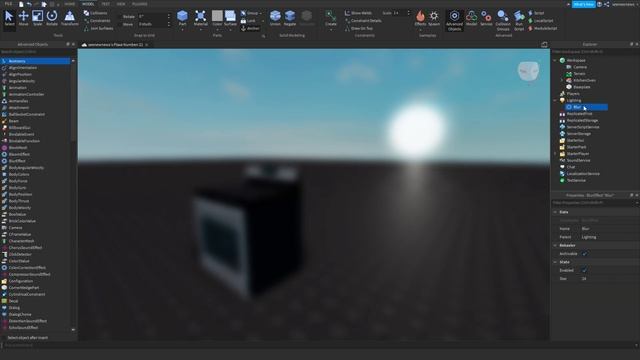This screenshot has width=640, height=360.
Task: Collapse the Behavior properties section
Action: (x=555, y=246)
